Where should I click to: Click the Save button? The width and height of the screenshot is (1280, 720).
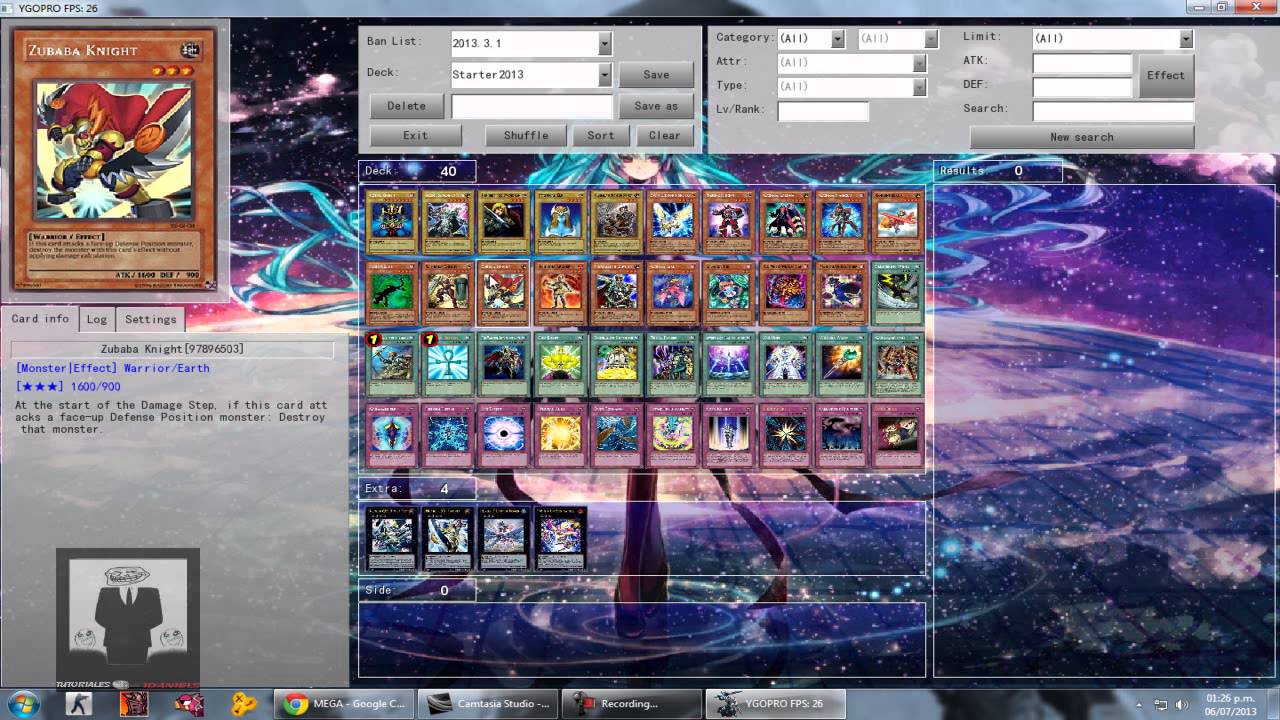click(x=656, y=74)
